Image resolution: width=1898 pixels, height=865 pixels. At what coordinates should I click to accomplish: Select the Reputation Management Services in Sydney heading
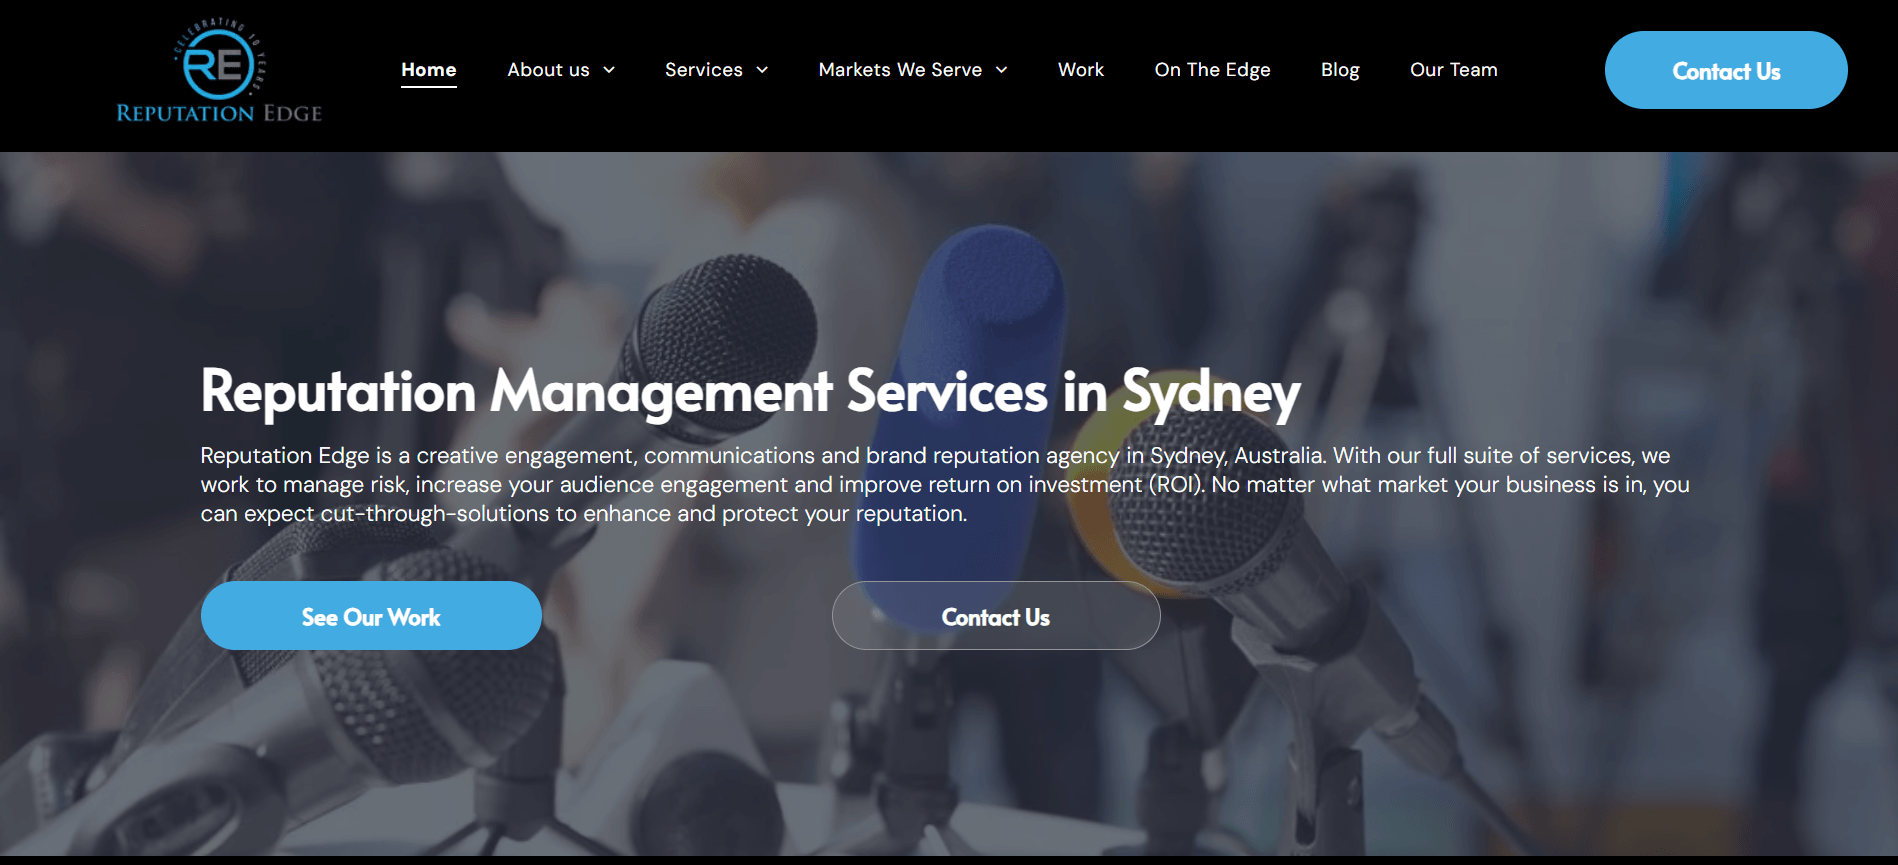(750, 392)
